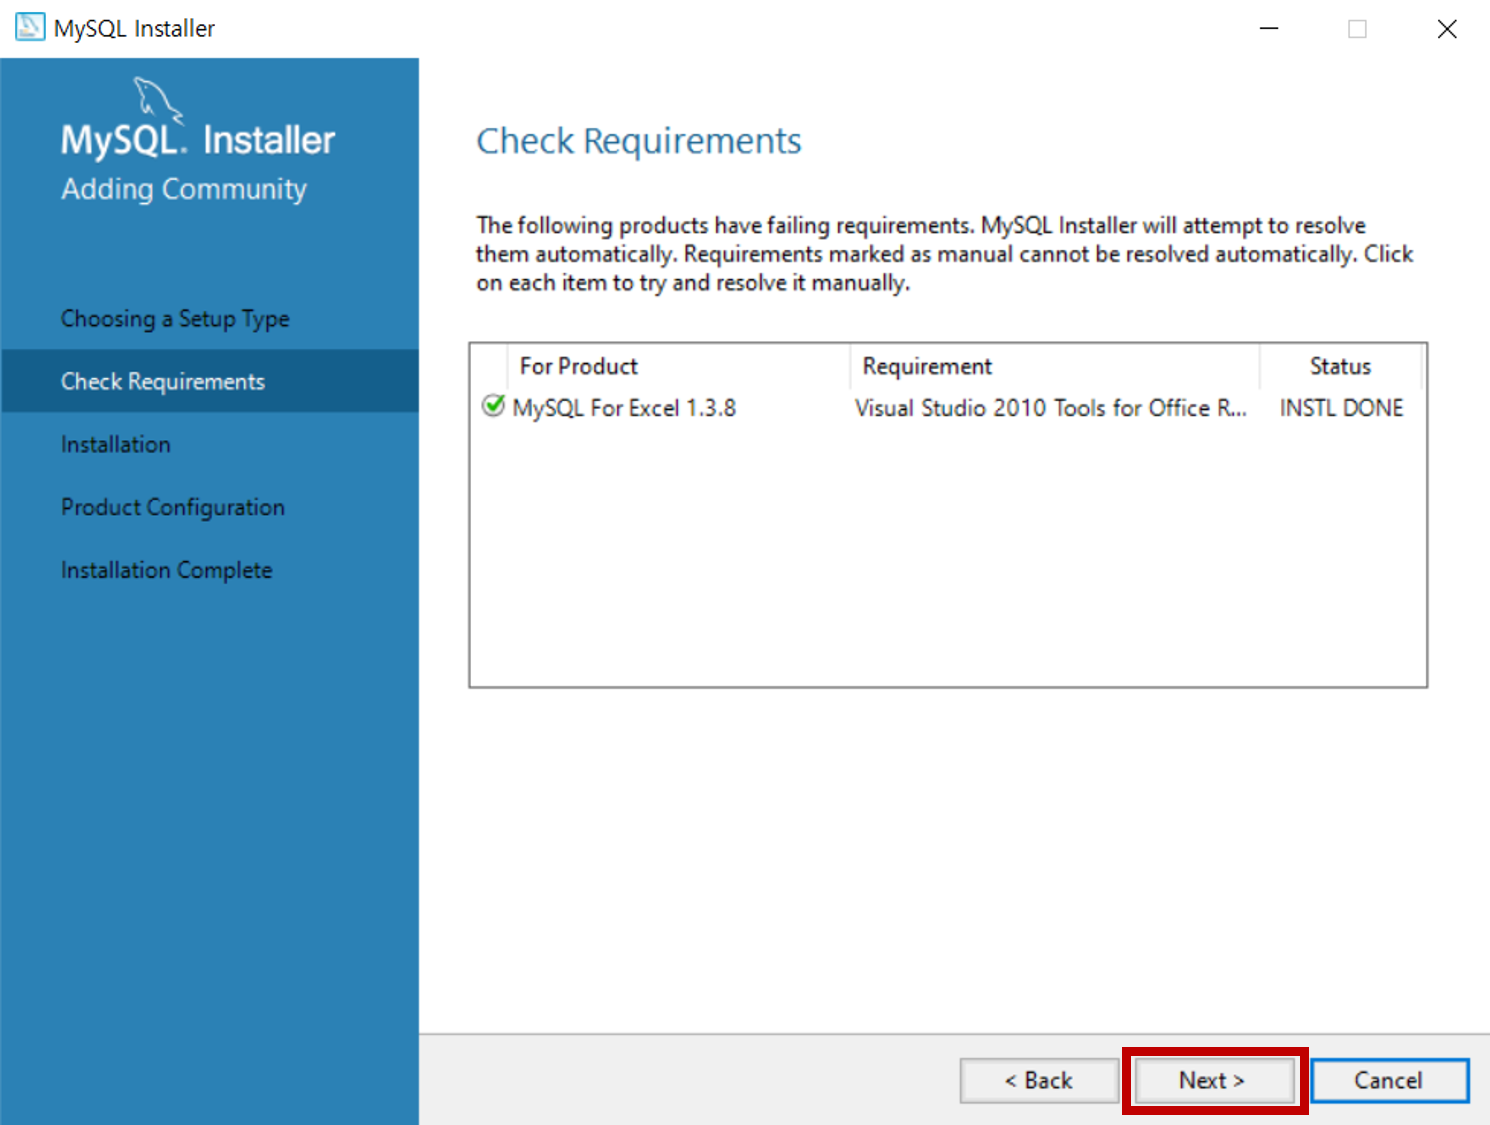Click the disabled maximize button
Image resolution: width=1490 pixels, height=1125 pixels.
(1357, 28)
